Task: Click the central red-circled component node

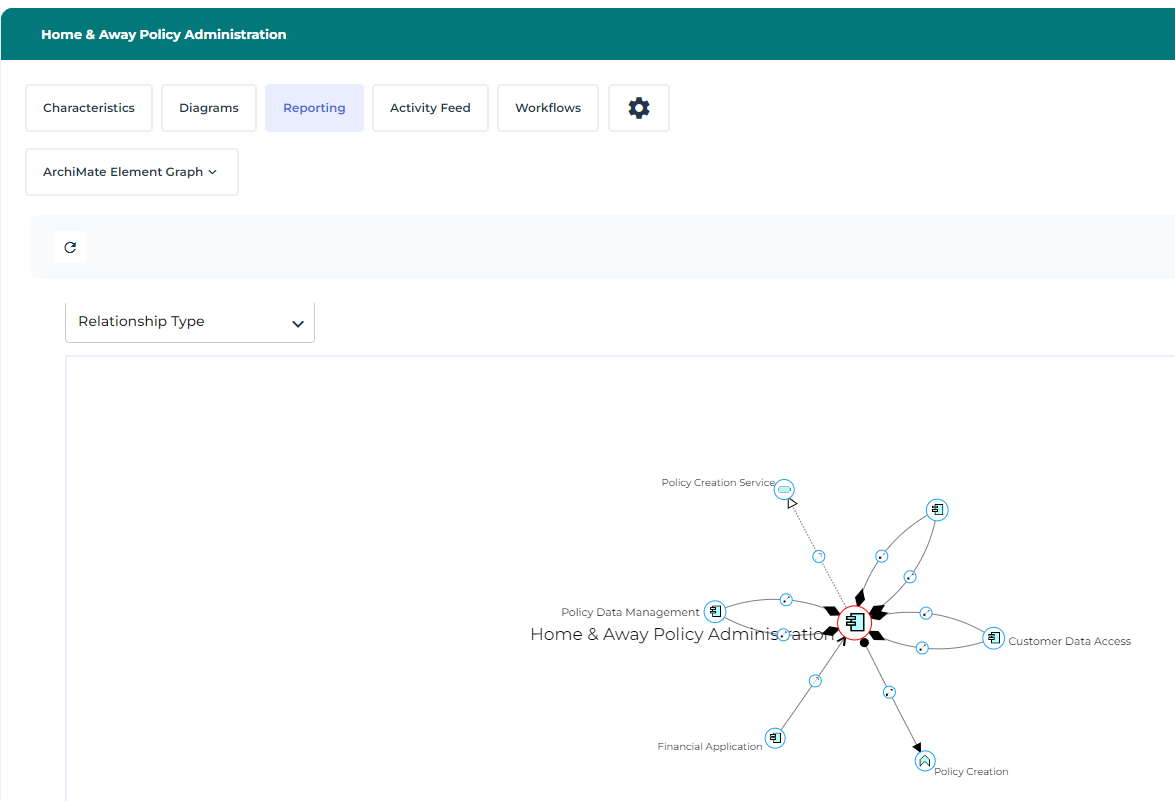Action: click(854, 622)
